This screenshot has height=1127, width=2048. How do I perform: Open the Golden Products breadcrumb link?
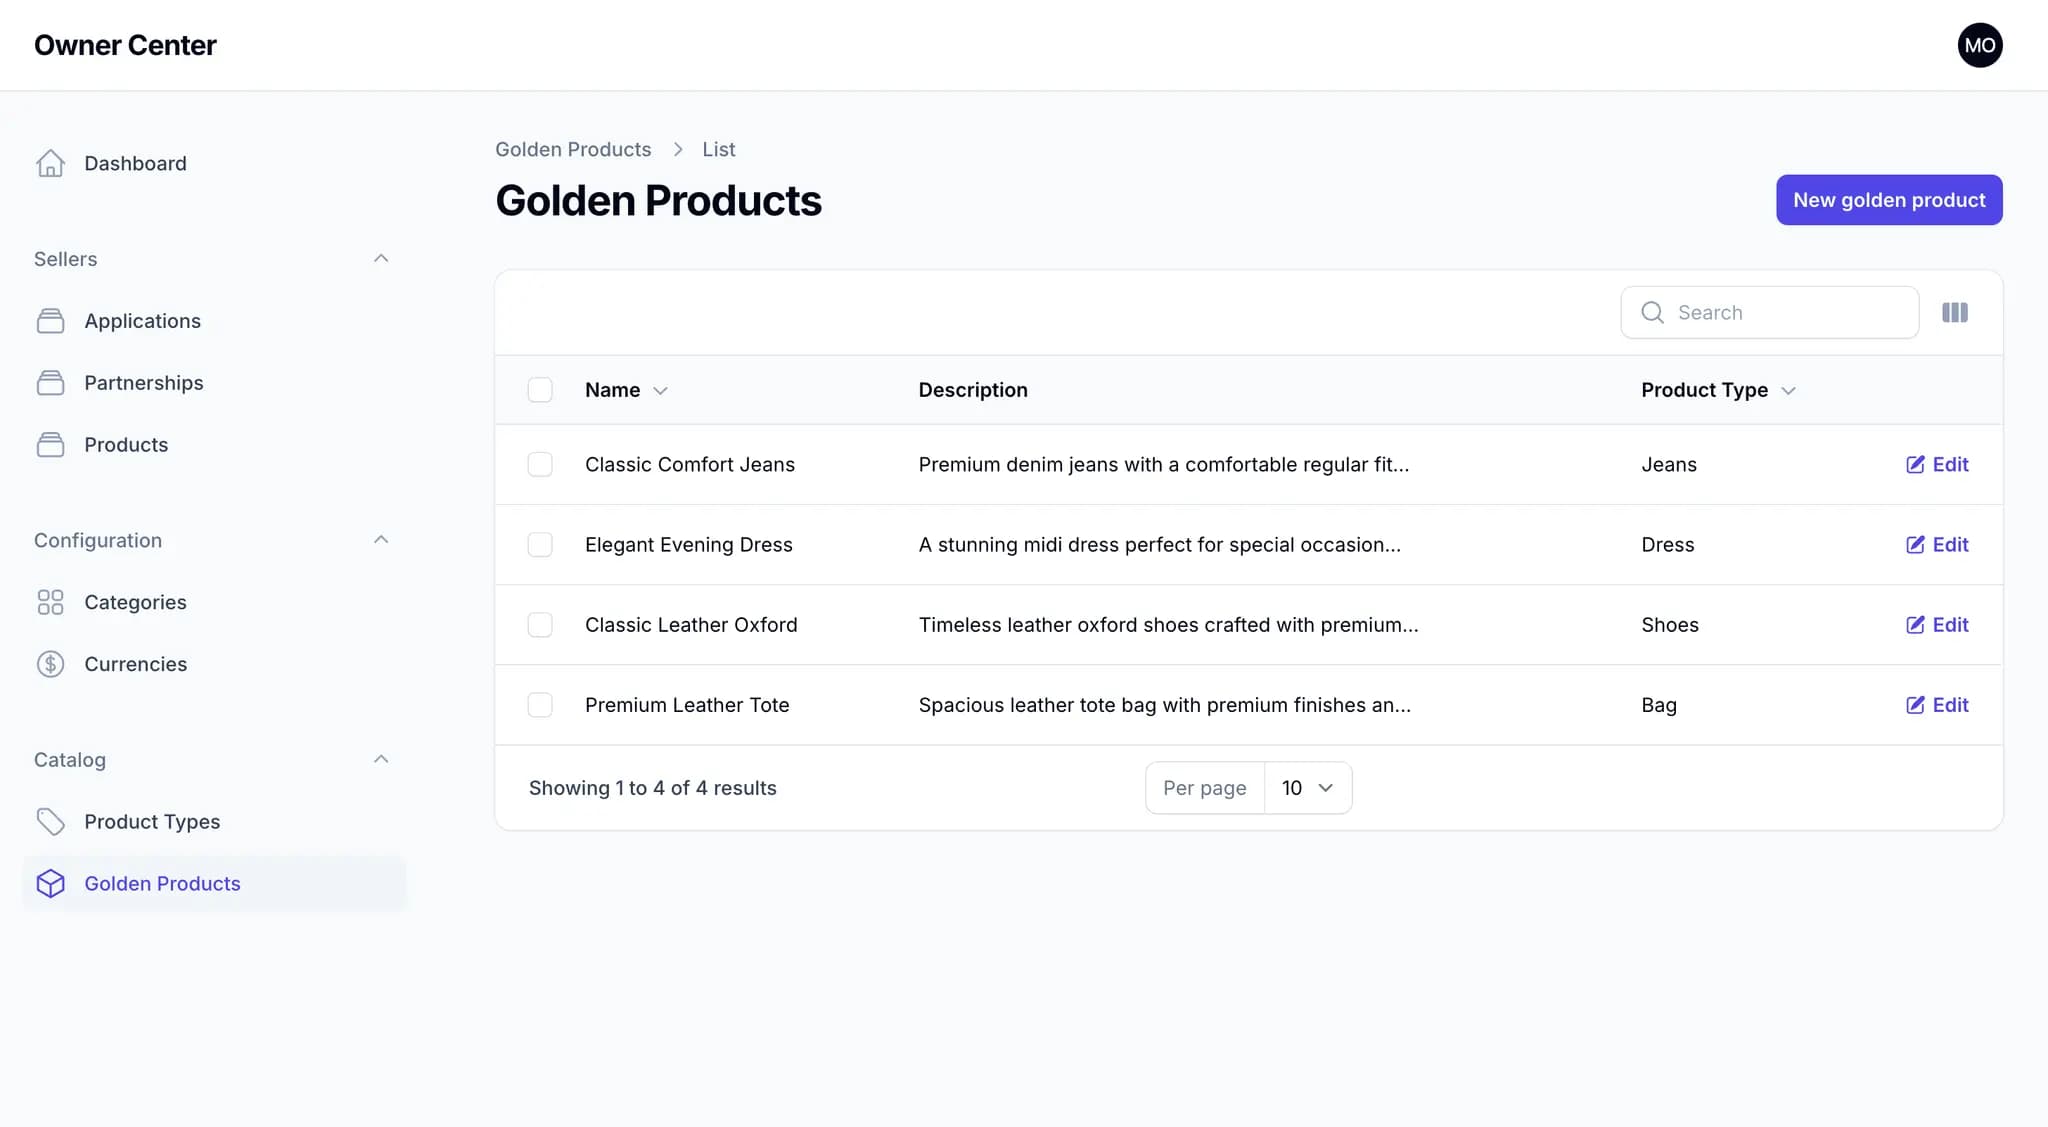pos(572,148)
